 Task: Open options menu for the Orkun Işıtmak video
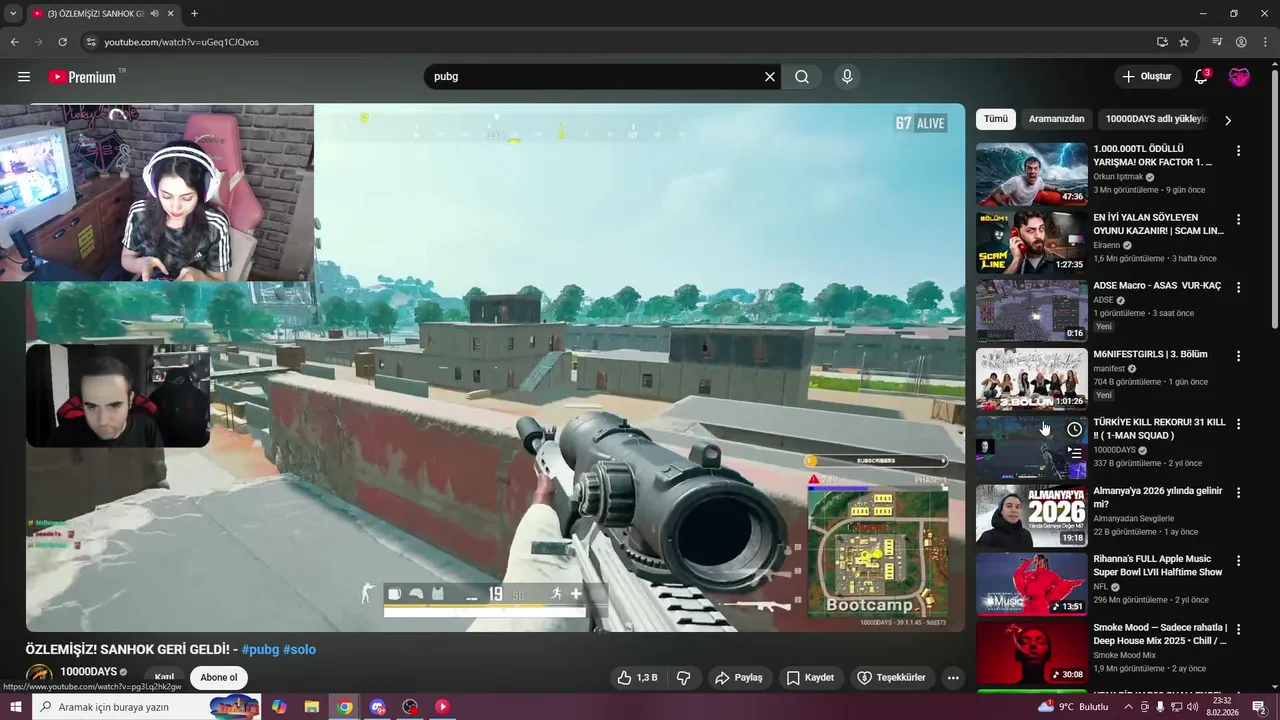click(x=1238, y=150)
